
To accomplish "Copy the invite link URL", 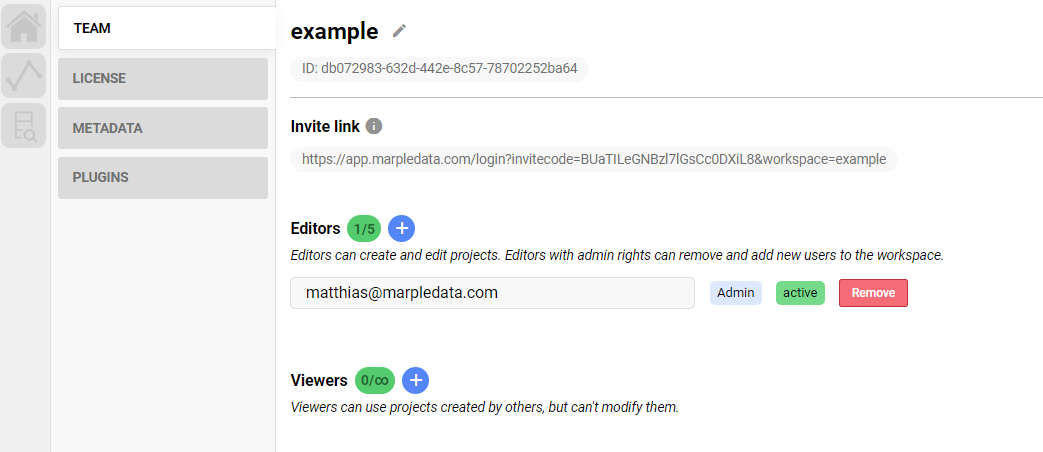I will tap(594, 160).
